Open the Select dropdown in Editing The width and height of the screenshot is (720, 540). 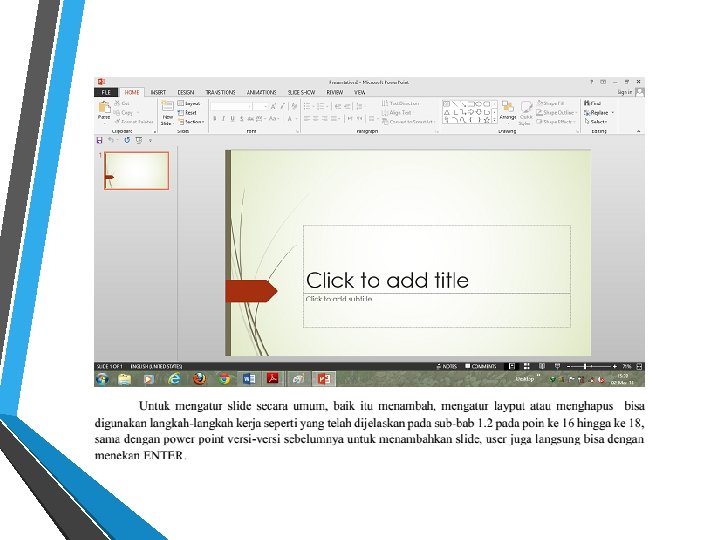[596, 122]
